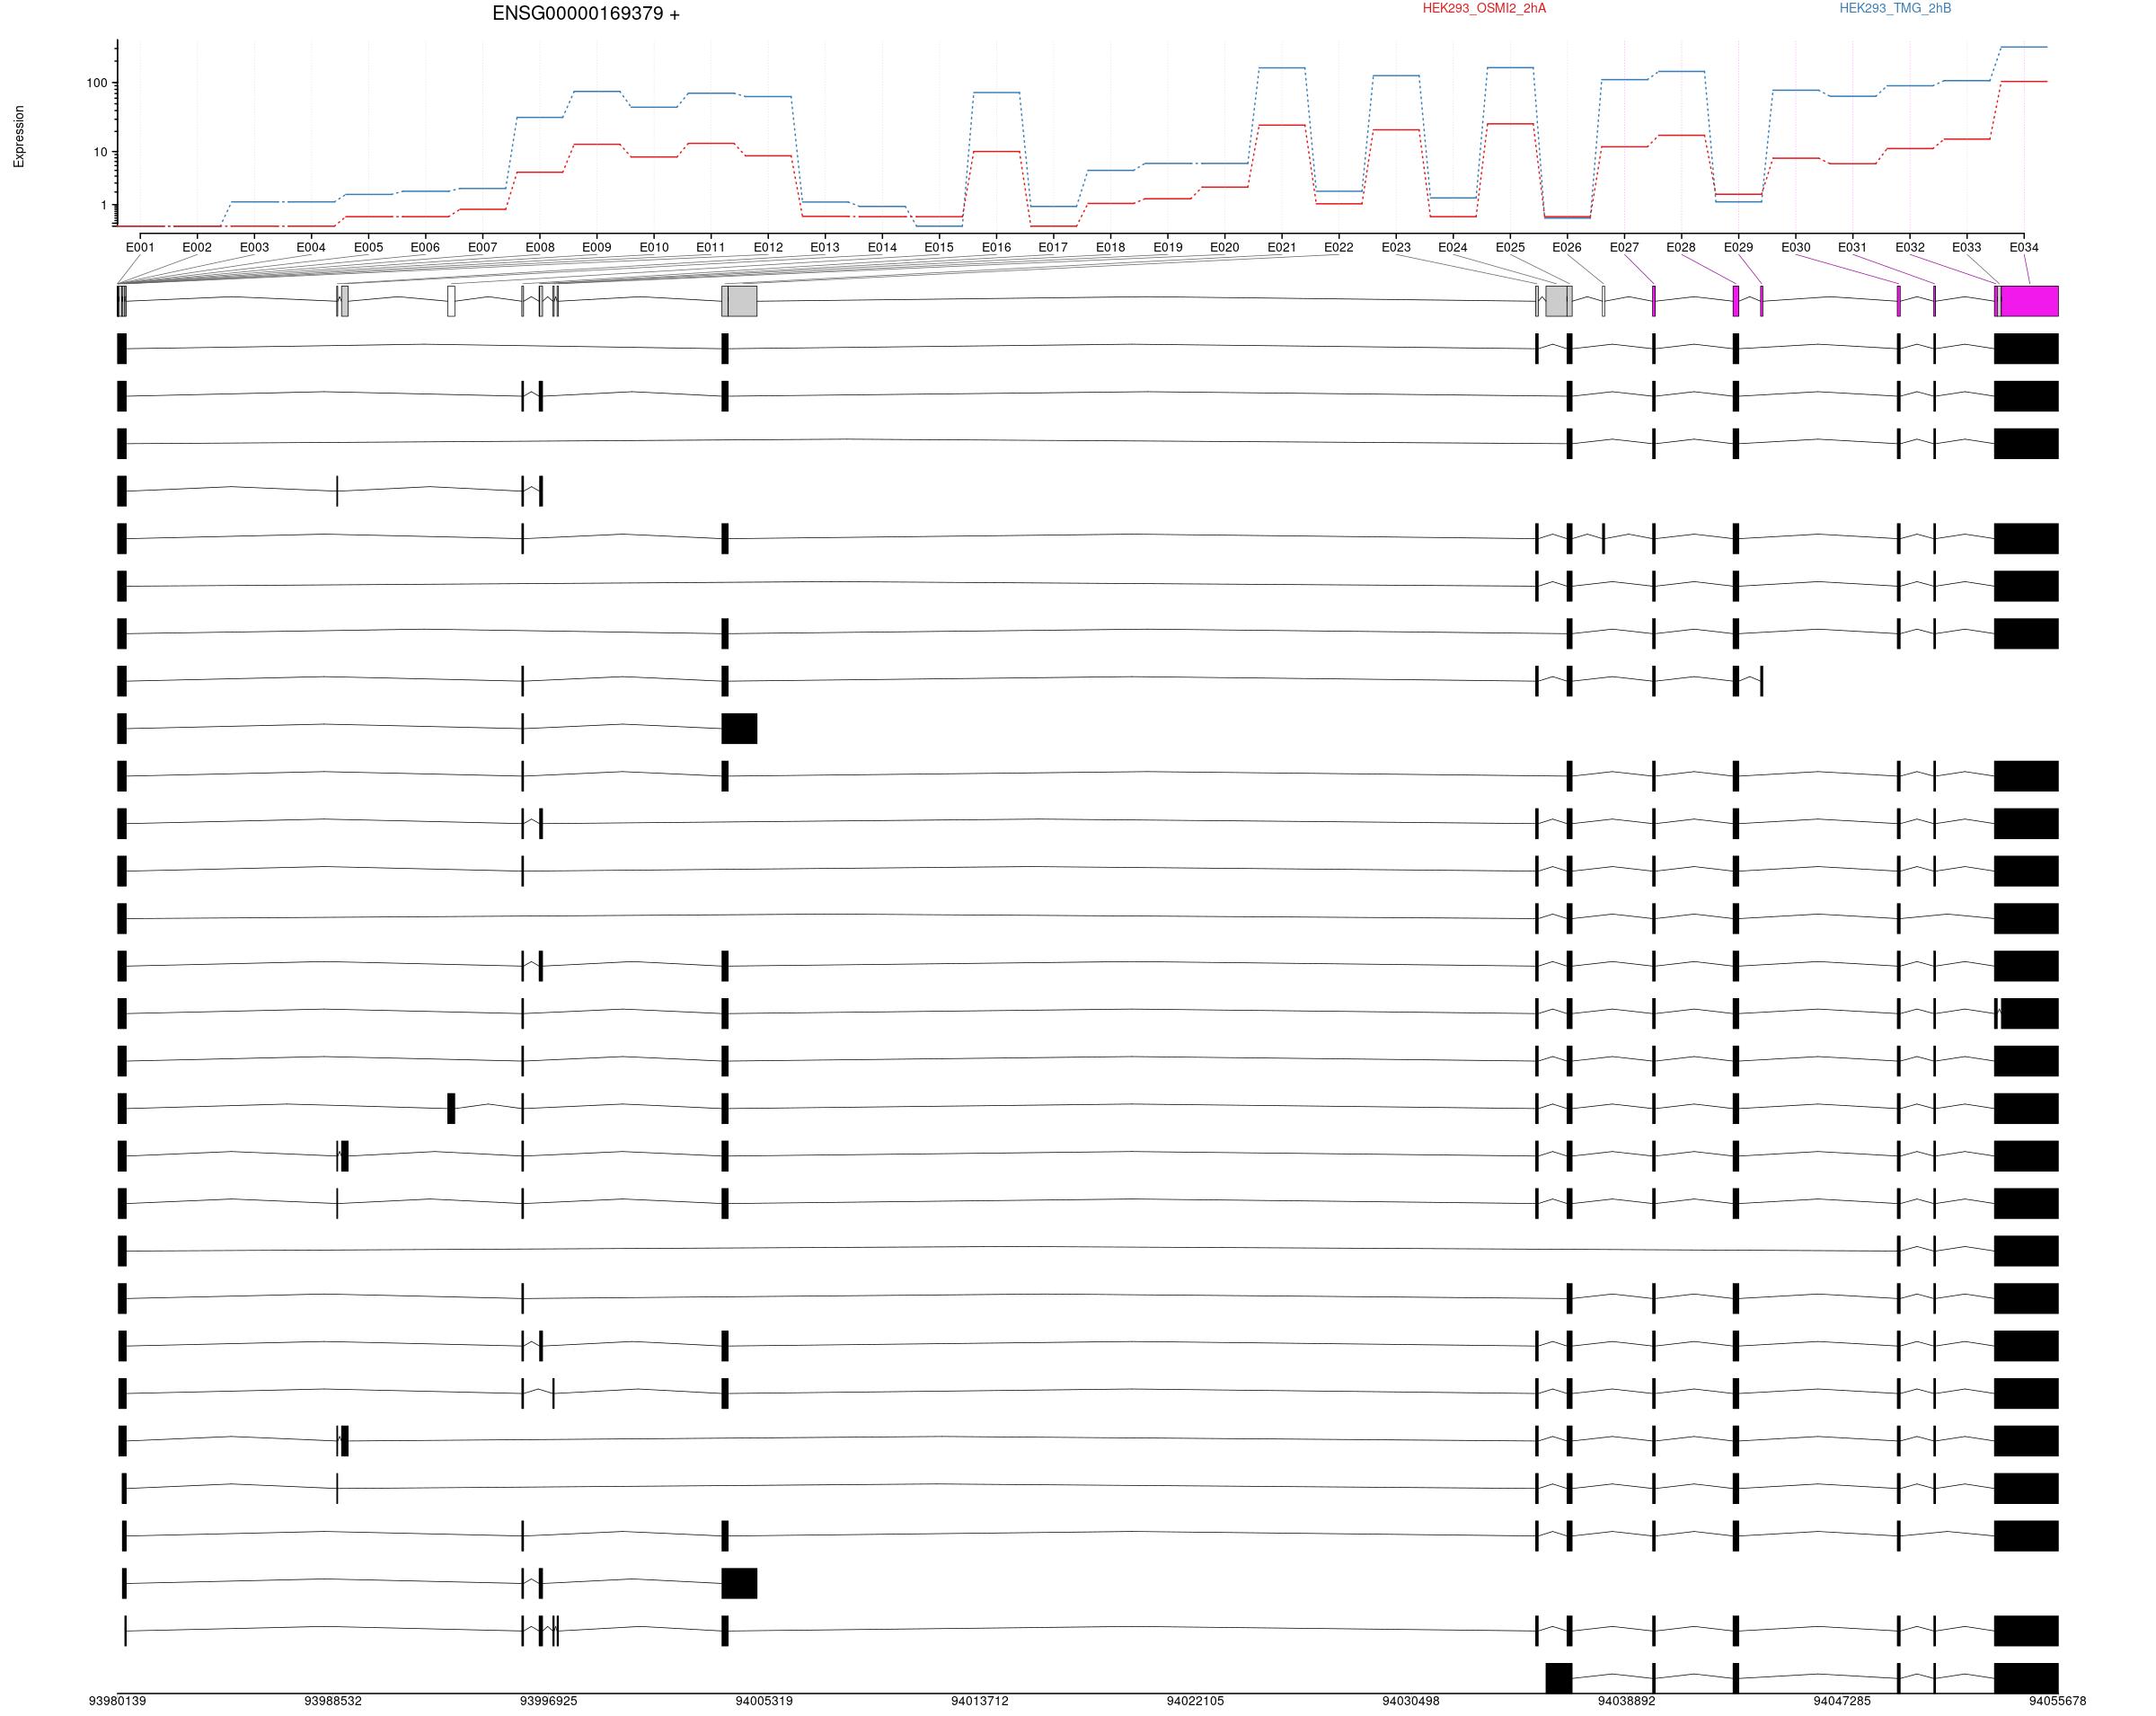Click exon label E014
The width and height of the screenshot is (2156, 1716).
[882, 247]
